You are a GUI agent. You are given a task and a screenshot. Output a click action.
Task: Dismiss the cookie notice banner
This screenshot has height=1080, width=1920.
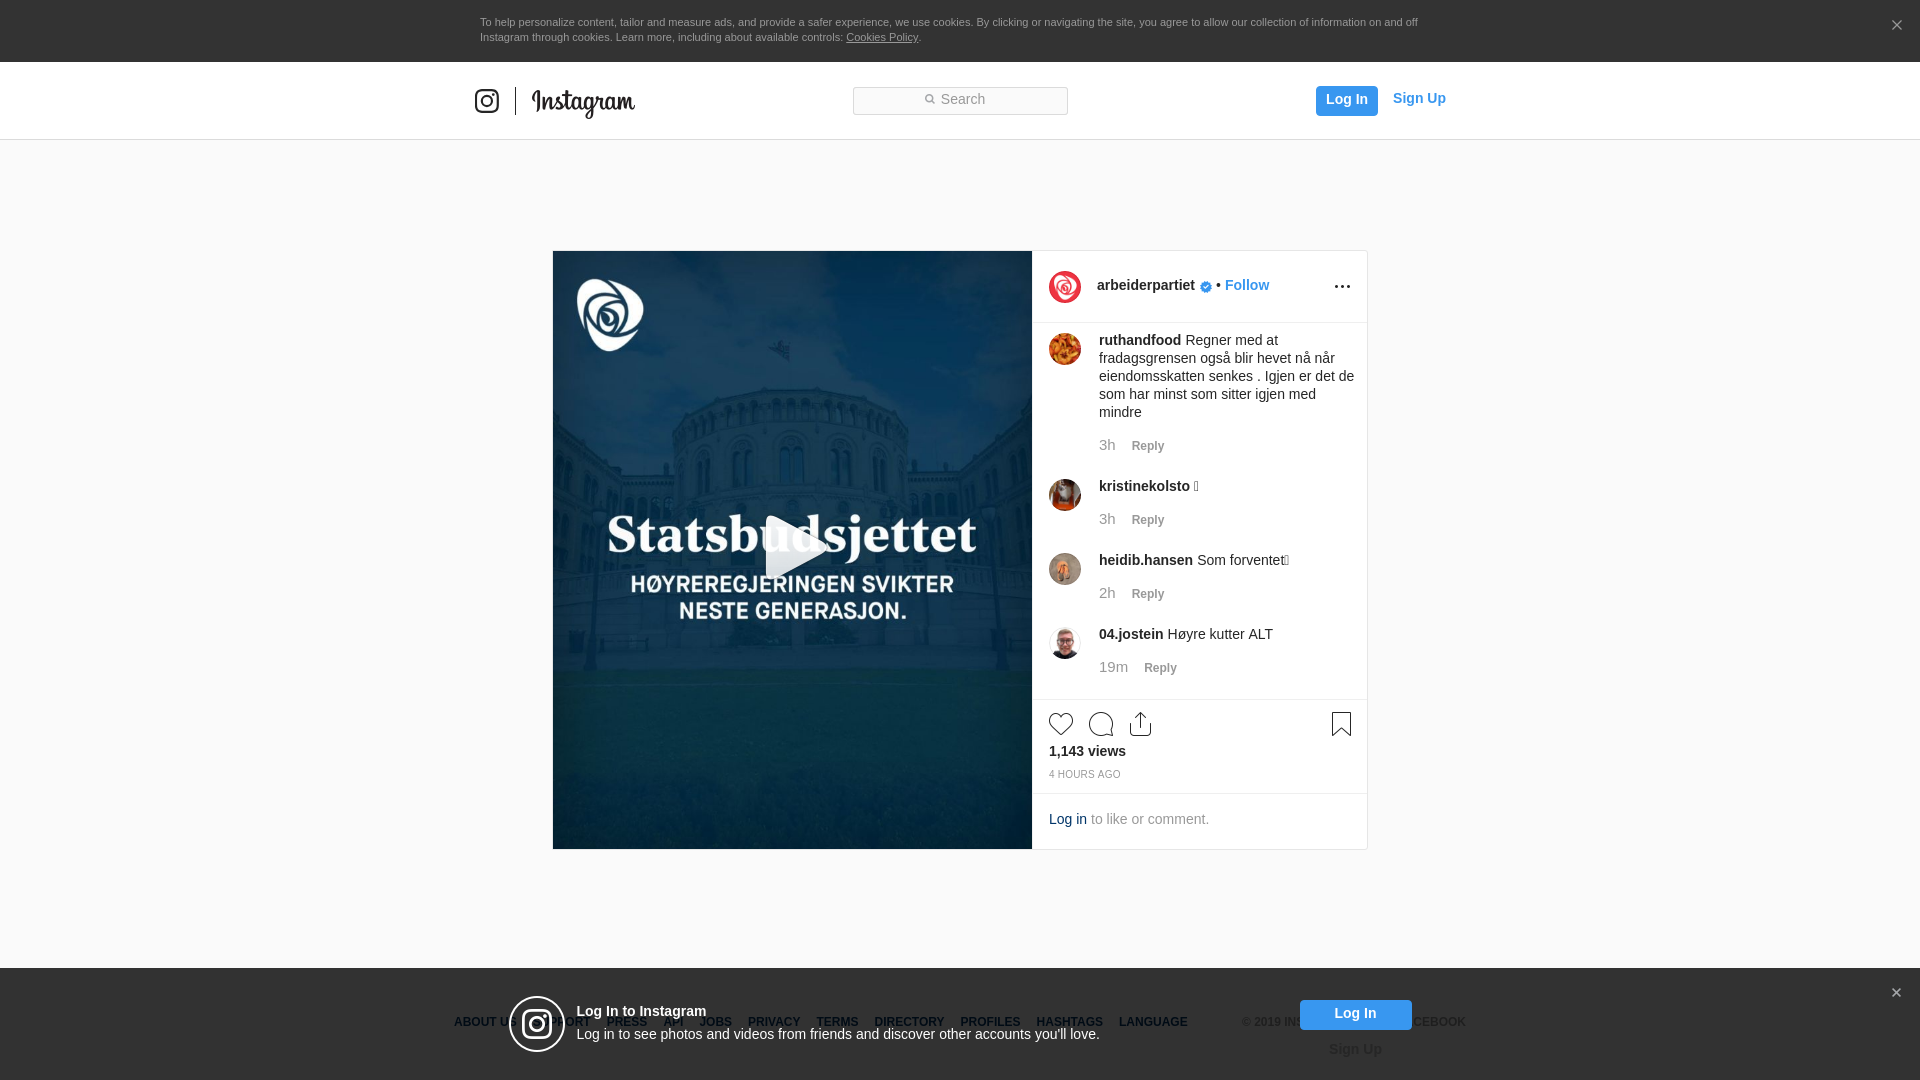click(x=1896, y=26)
